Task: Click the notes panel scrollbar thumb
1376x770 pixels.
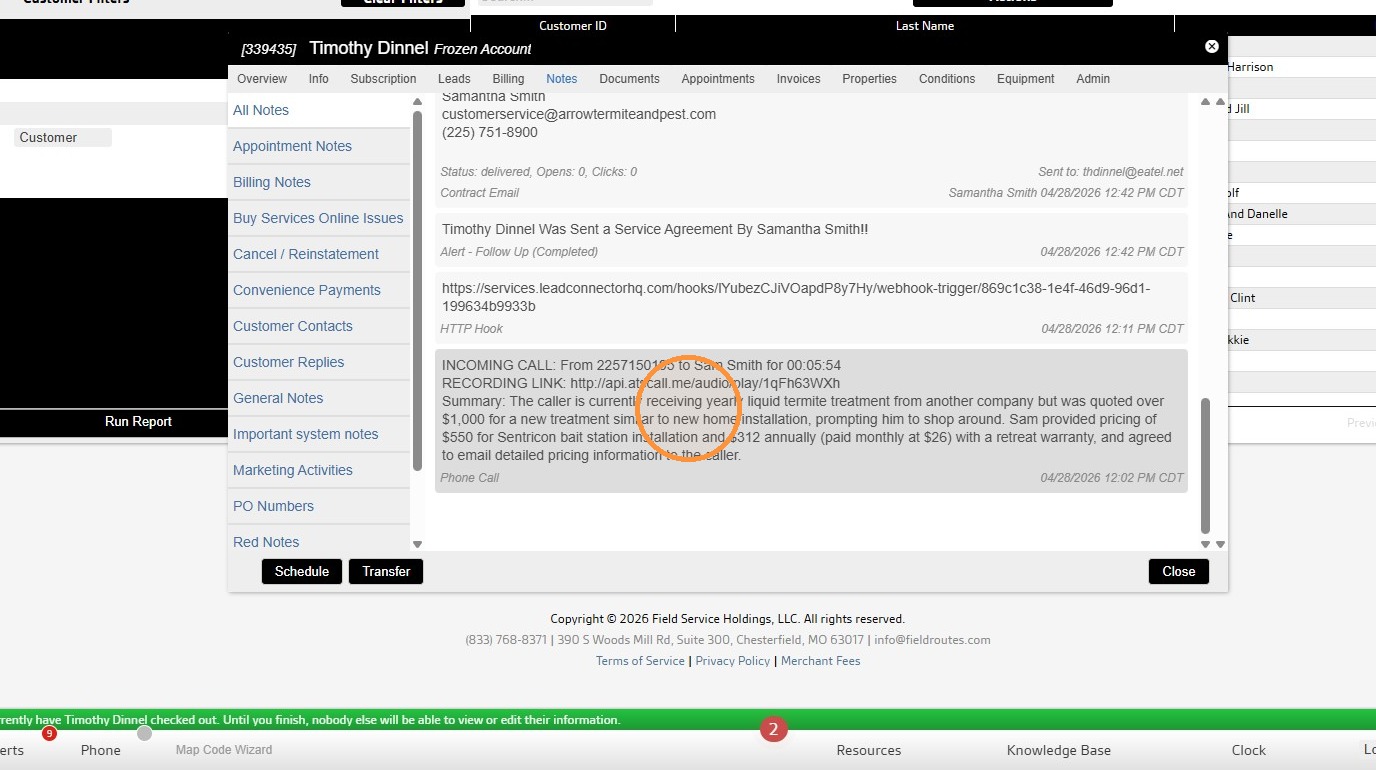Action: click(1205, 466)
